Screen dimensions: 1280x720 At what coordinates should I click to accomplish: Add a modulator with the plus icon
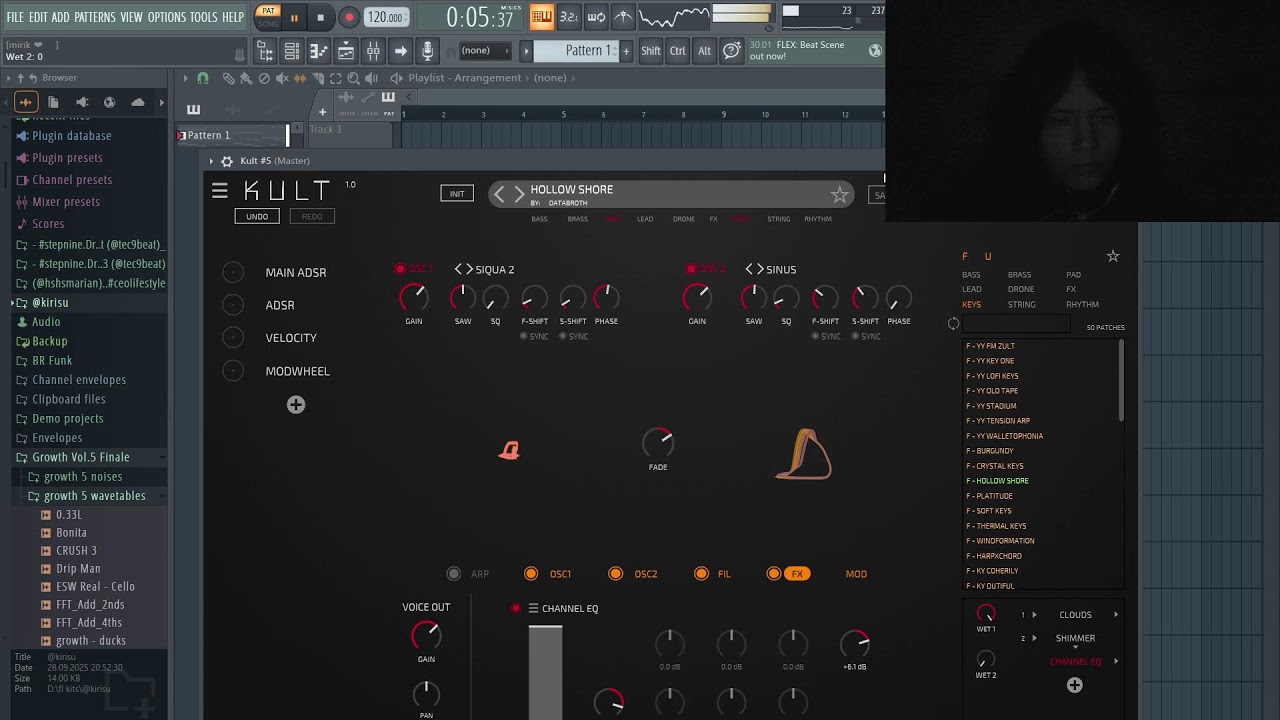pos(296,404)
